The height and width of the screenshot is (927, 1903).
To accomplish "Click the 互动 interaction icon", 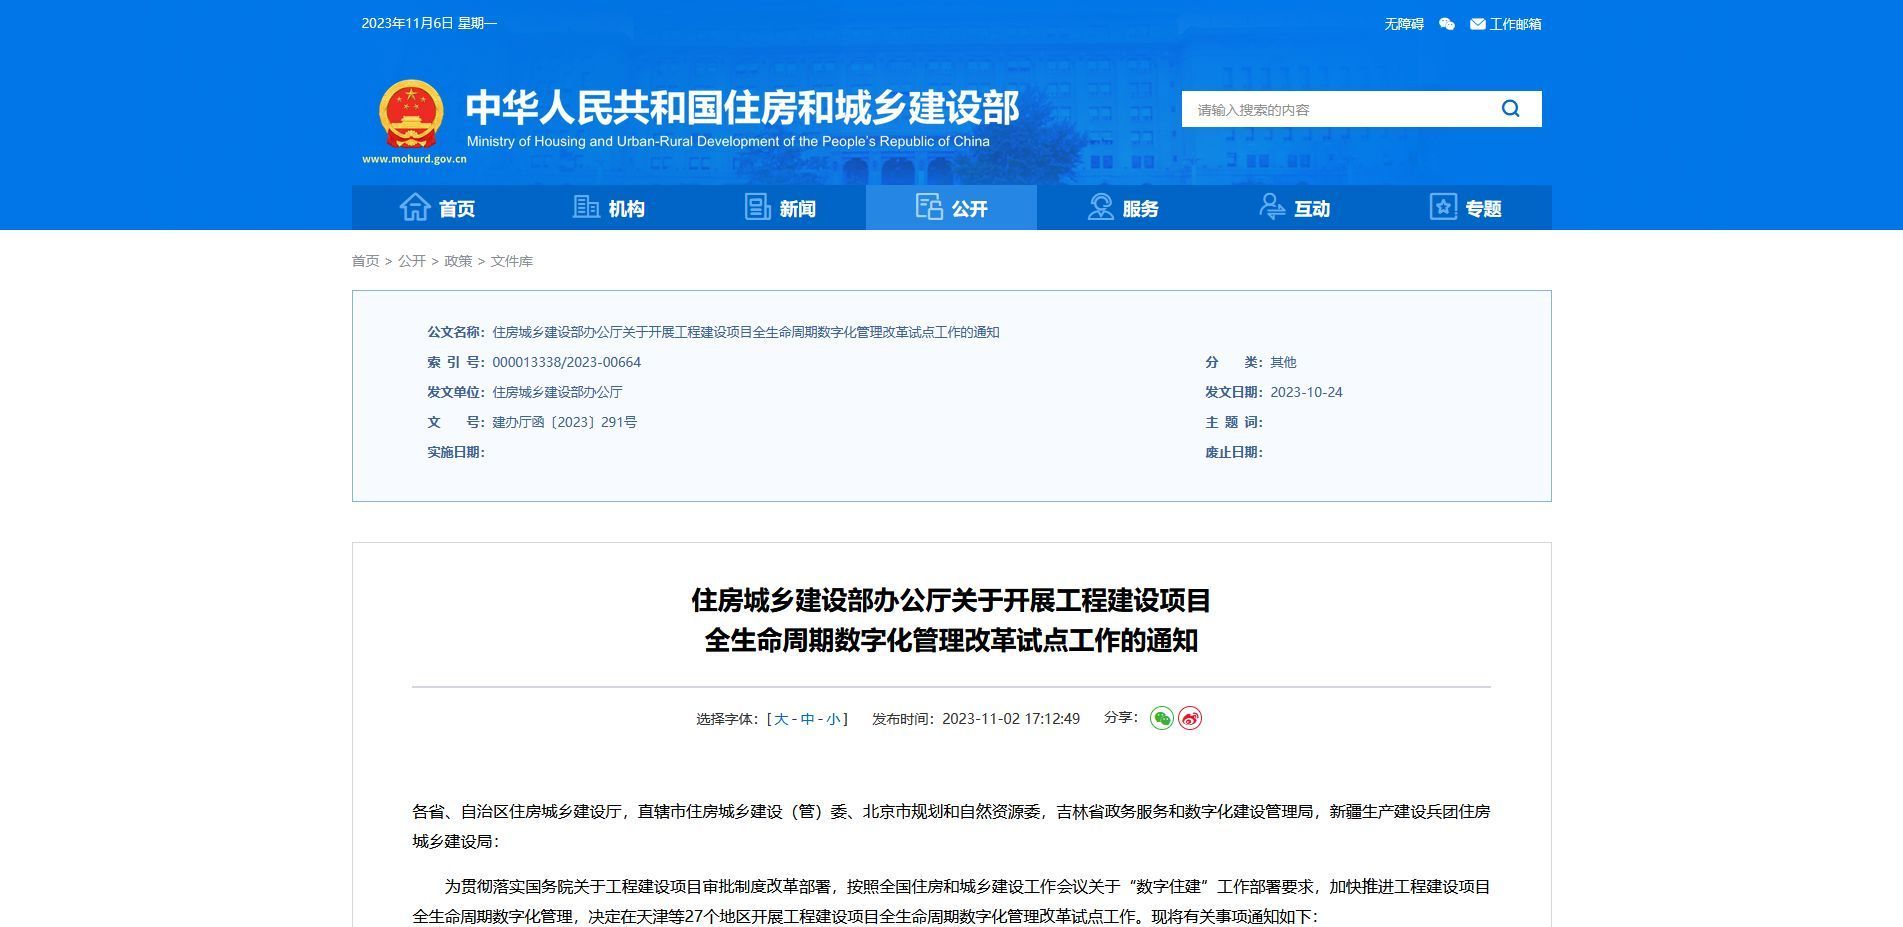I will (x=1272, y=207).
